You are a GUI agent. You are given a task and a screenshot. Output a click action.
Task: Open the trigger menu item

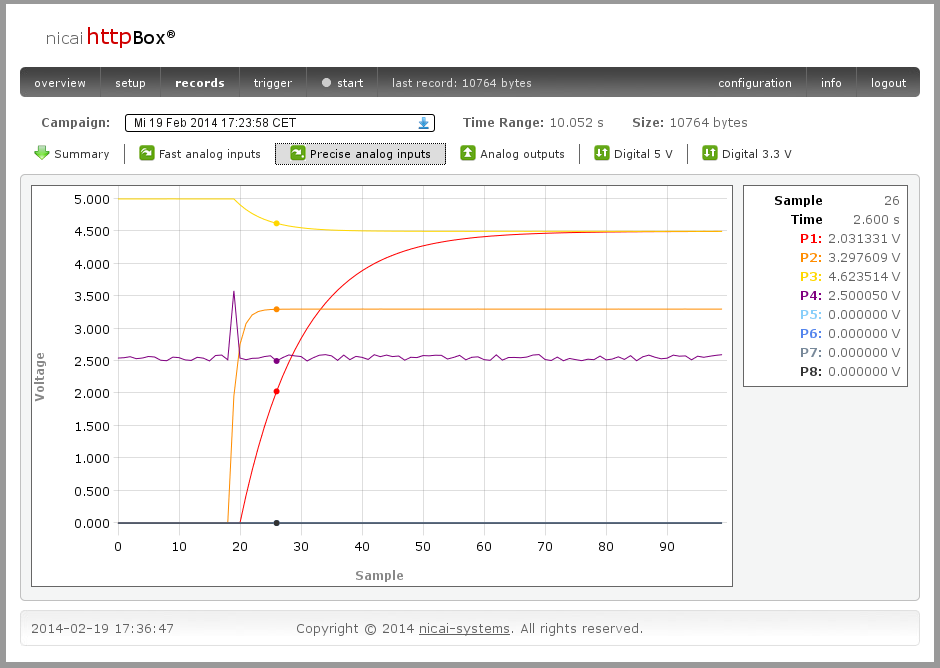[273, 83]
